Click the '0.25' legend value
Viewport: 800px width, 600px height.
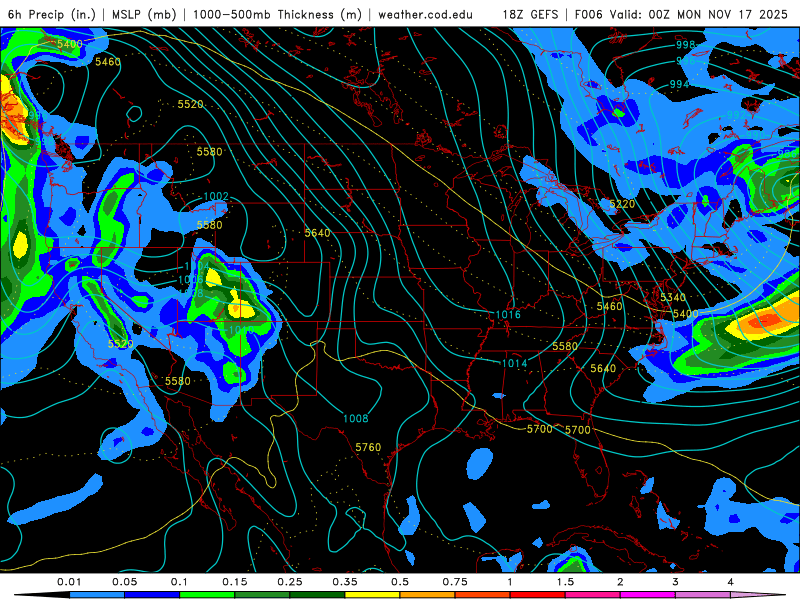pyautogui.click(x=290, y=582)
